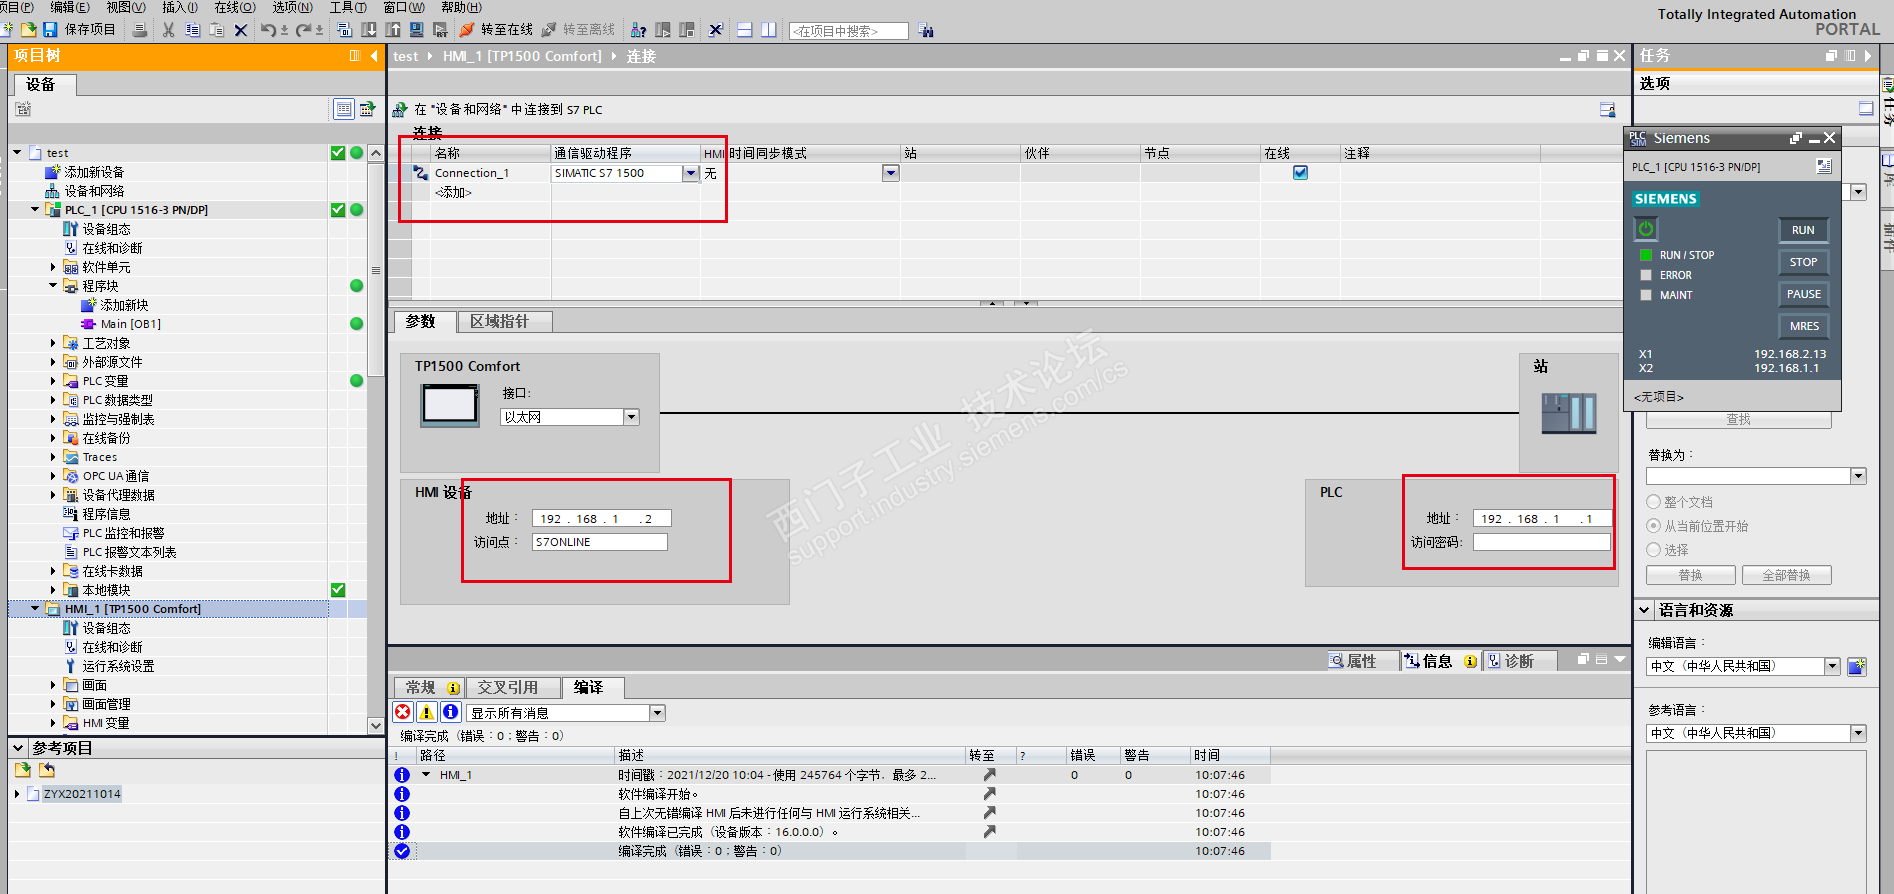Expand the ZYX20211014 reference project
The image size is (1894, 894).
17,794
